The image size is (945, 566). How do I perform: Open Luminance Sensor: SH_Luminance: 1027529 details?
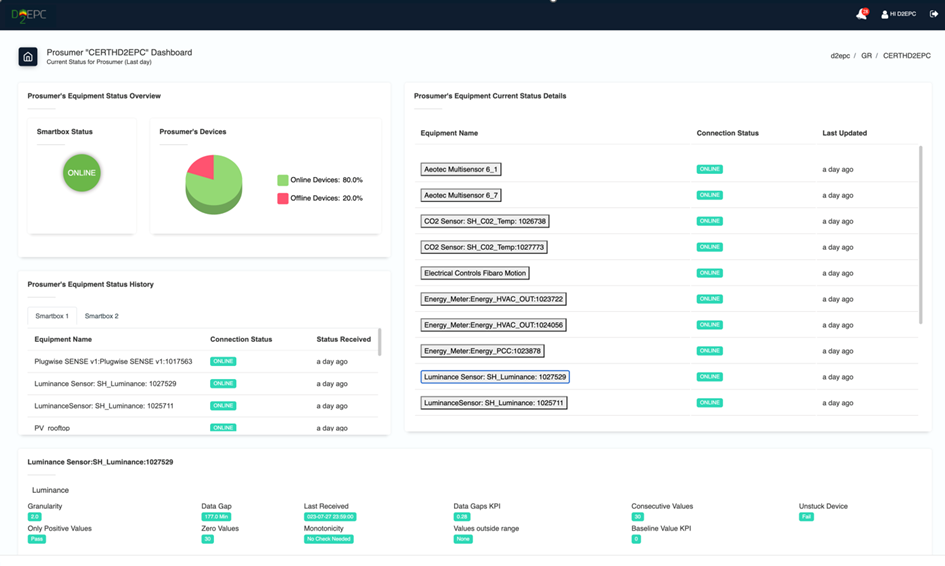click(495, 377)
